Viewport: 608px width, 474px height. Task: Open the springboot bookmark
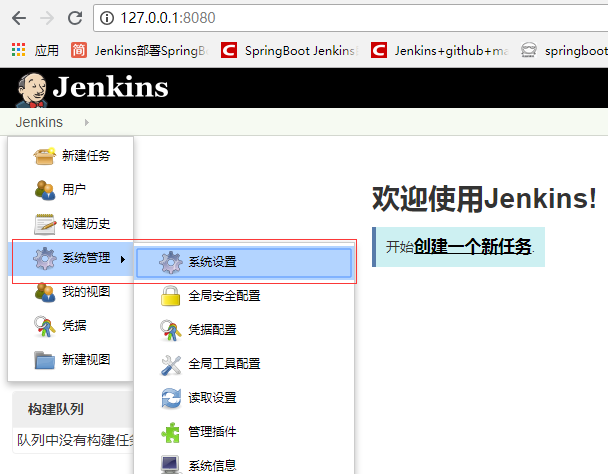point(564,50)
